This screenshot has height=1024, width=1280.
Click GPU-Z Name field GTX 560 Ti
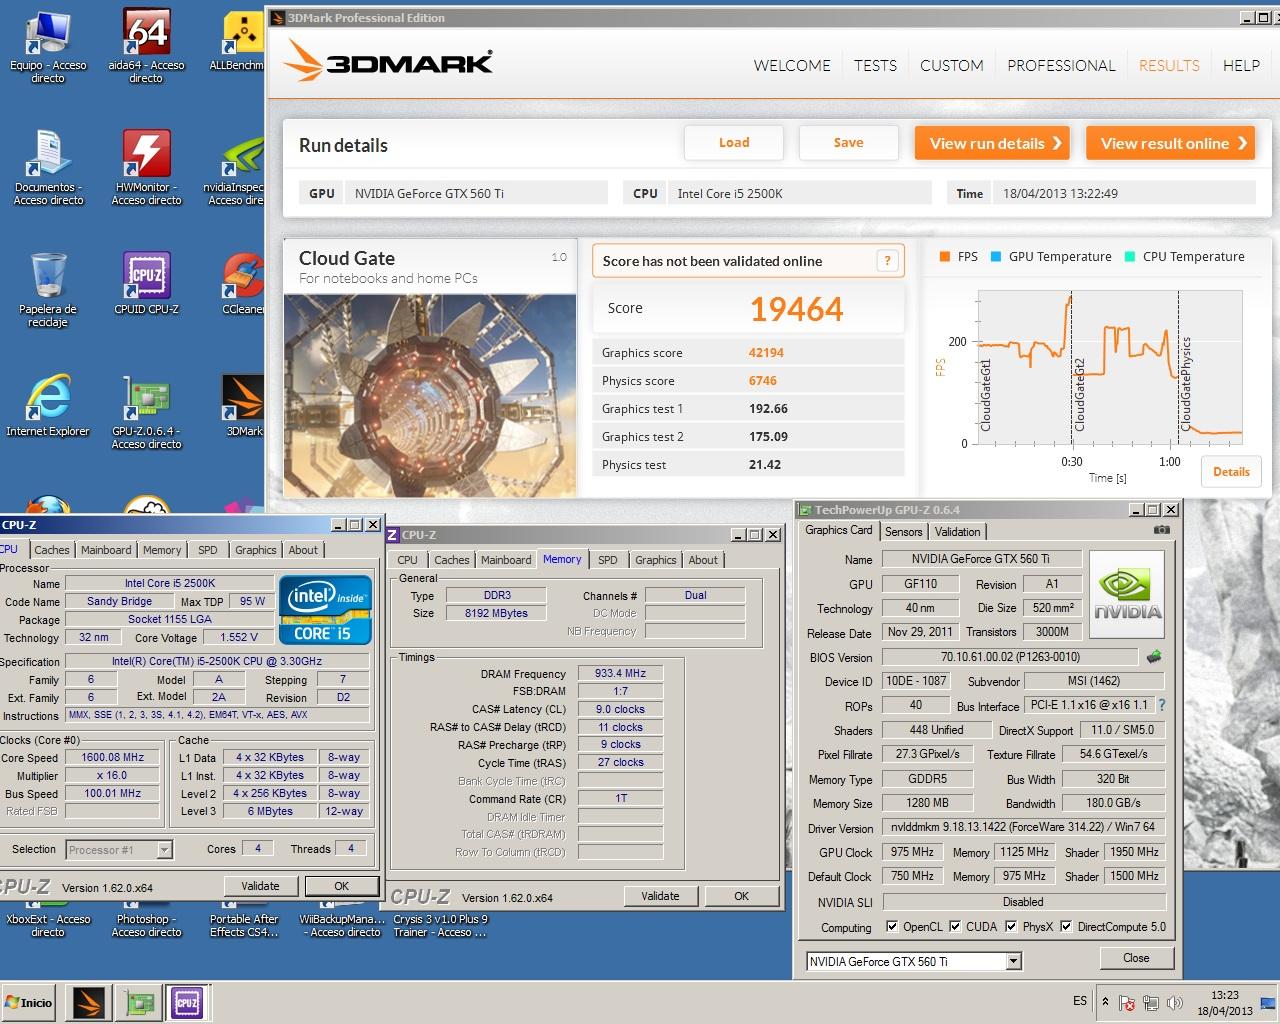tap(981, 559)
